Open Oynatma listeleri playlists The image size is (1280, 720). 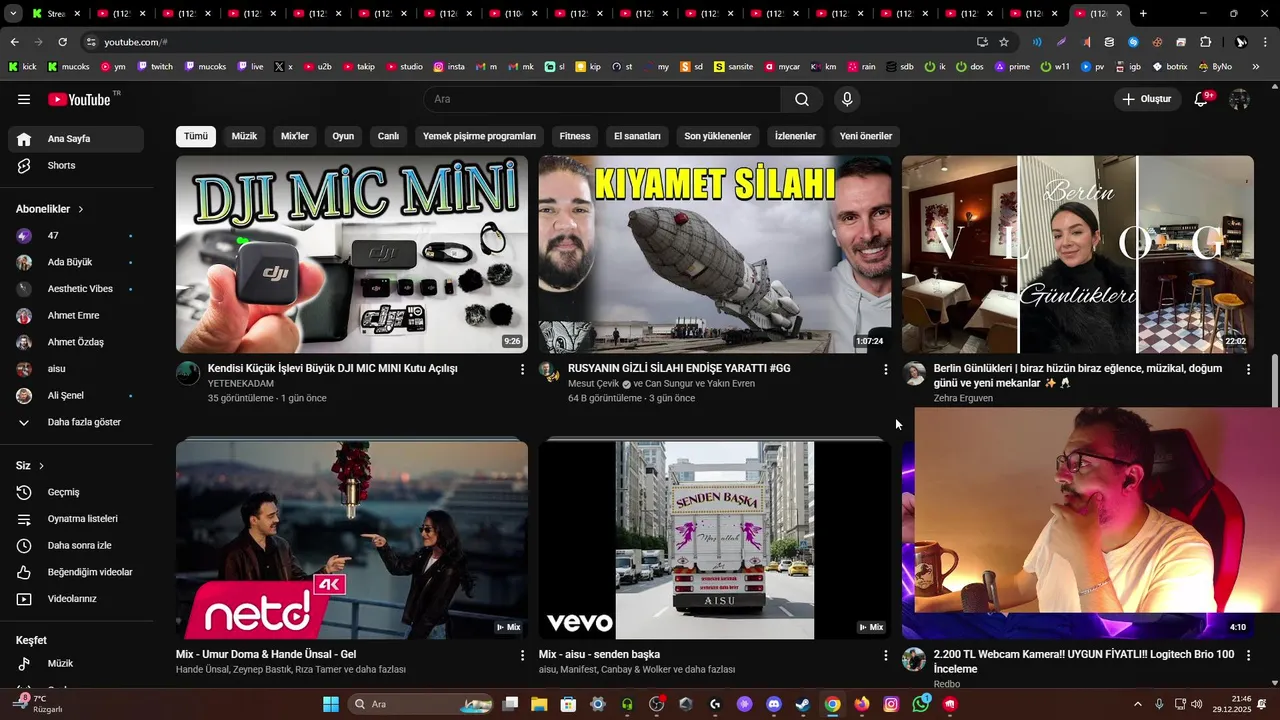pos(76,519)
